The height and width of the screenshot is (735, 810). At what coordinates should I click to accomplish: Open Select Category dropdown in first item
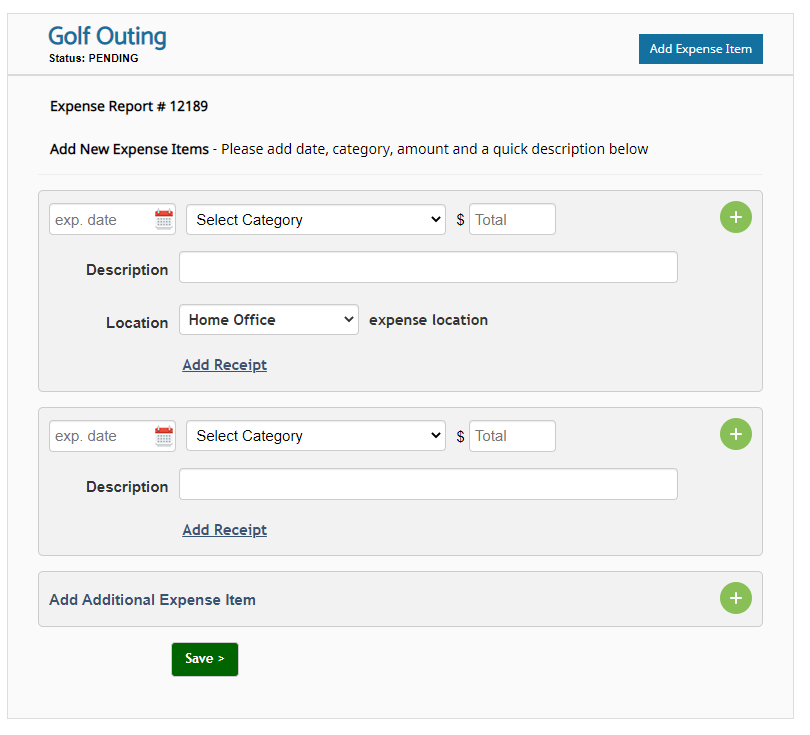(316, 220)
